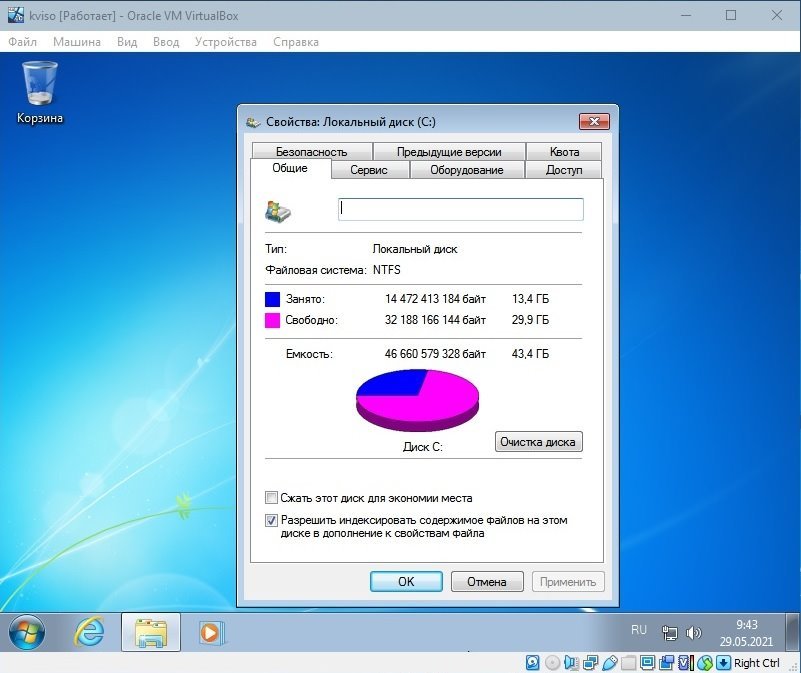Enable compress this drive checkbox
Image resolution: width=801 pixels, height=673 pixels.
[x=272, y=498]
